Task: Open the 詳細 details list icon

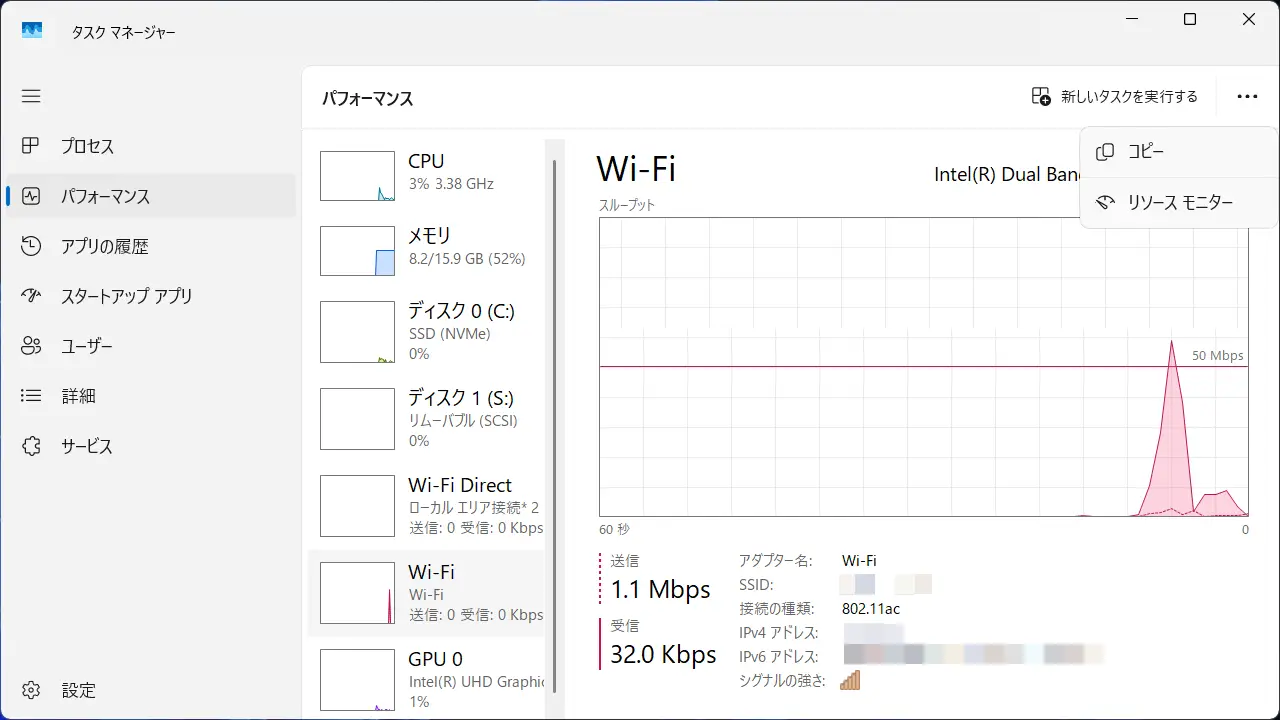Action: [31, 396]
